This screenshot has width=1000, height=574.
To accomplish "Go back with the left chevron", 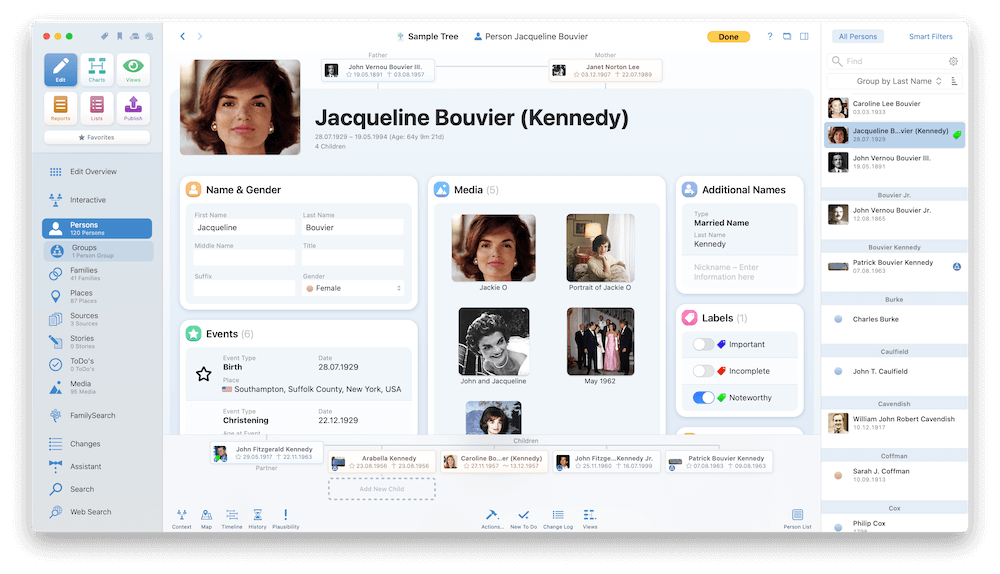I will coord(182,36).
